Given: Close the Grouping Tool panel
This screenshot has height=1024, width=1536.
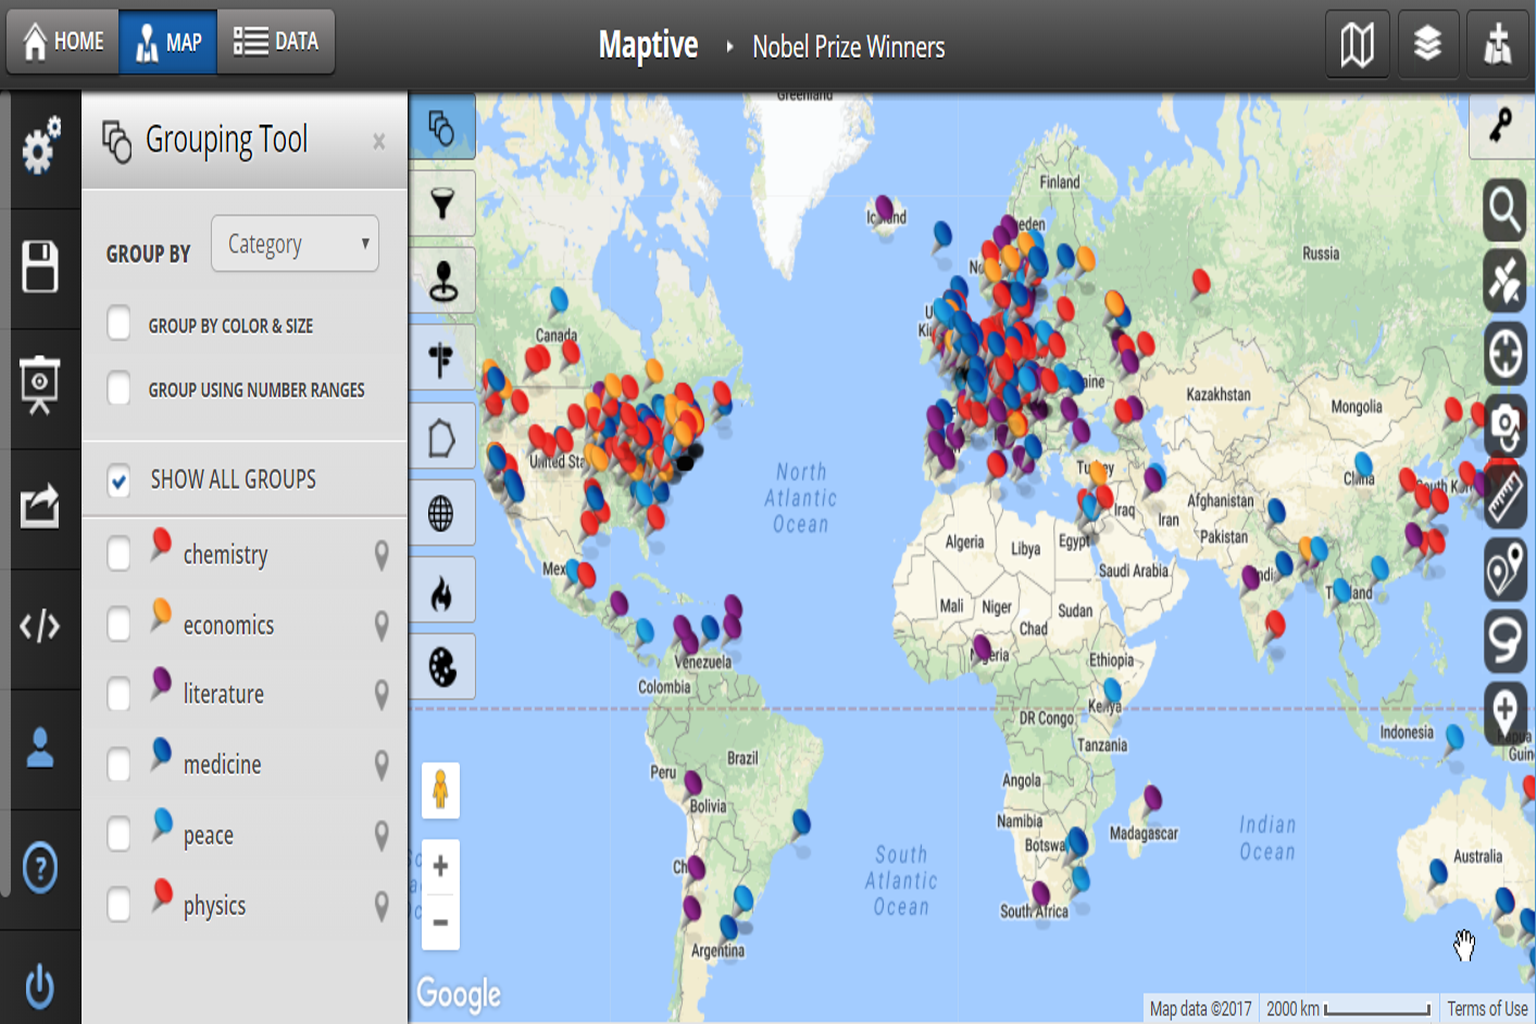Looking at the screenshot, I should click(379, 142).
